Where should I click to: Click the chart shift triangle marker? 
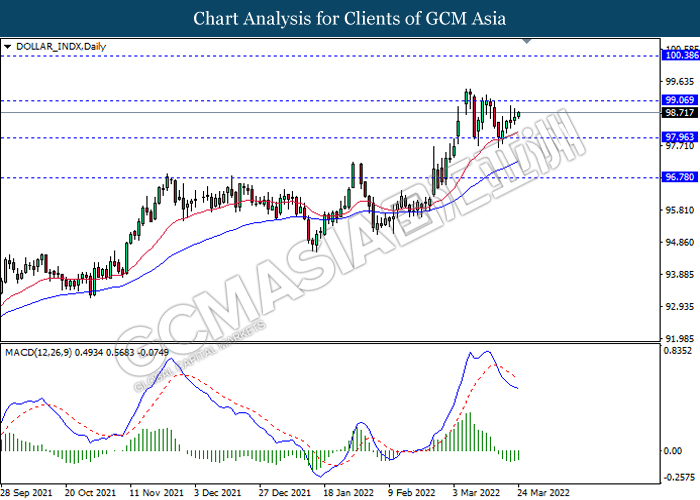[527, 41]
